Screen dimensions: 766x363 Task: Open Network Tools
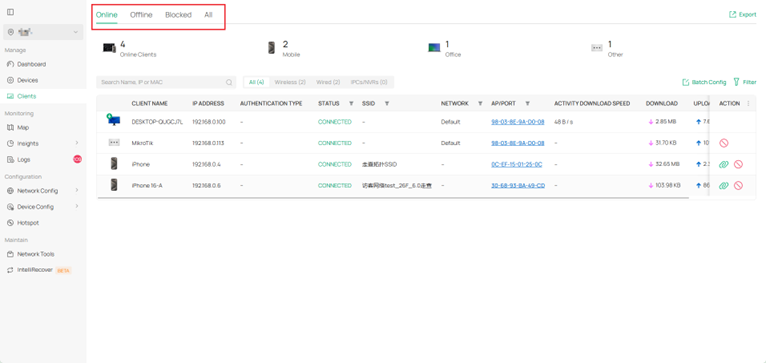pyautogui.click(x=36, y=254)
